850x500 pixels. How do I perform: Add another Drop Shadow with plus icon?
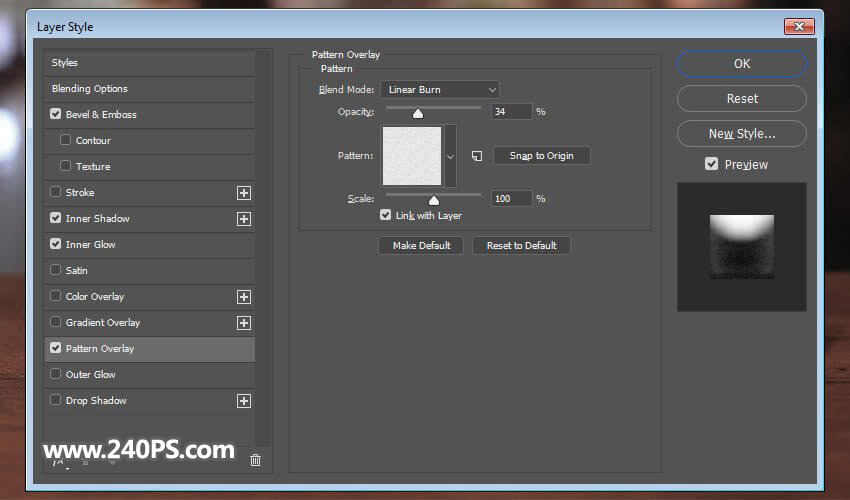(x=244, y=401)
